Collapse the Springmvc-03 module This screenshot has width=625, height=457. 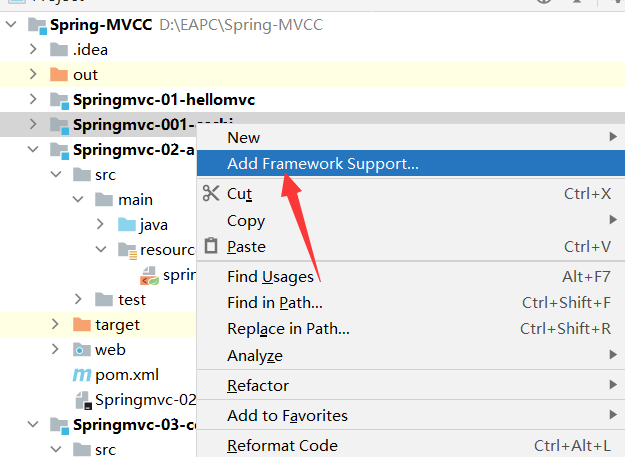coord(33,424)
